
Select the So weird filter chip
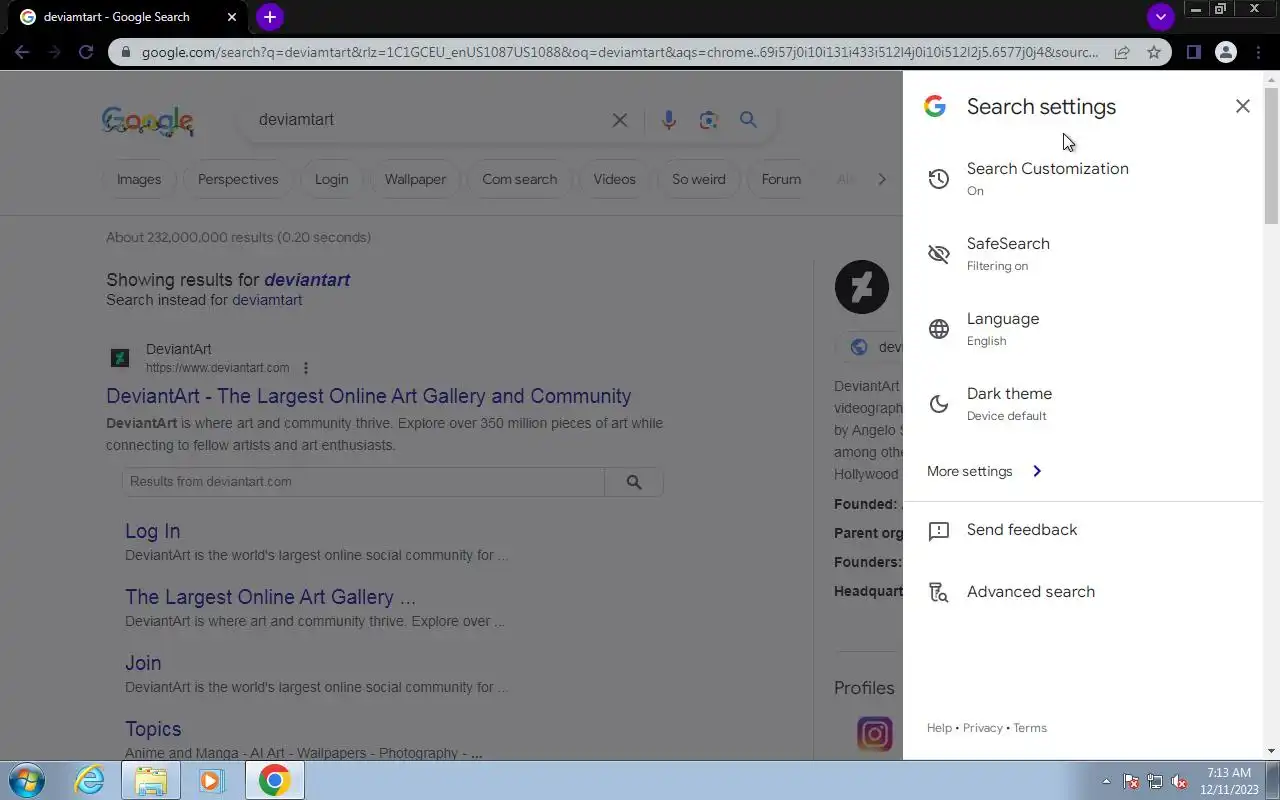(x=698, y=179)
